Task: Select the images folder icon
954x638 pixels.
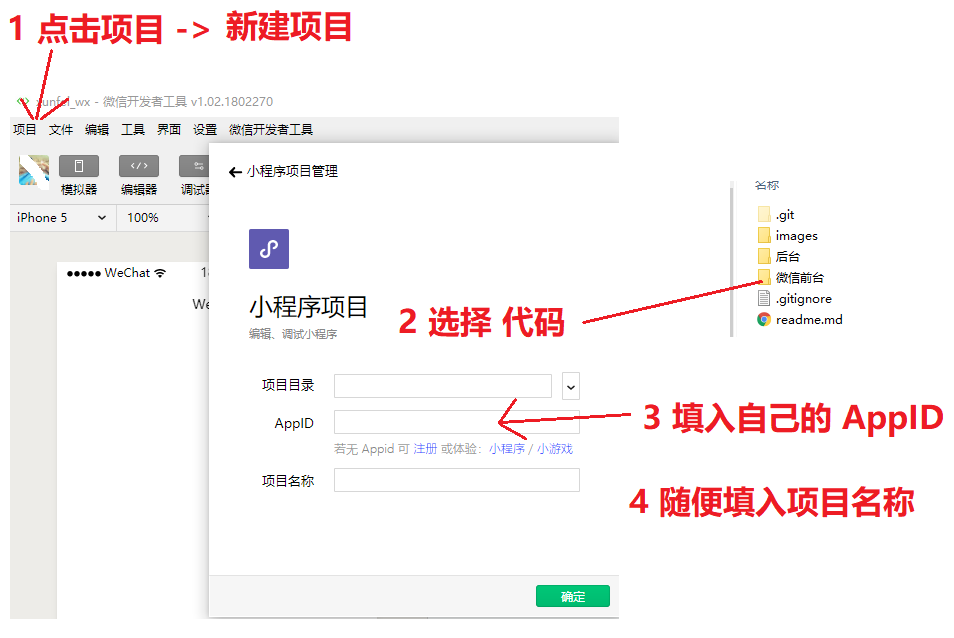Action: (x=764, y=235)
